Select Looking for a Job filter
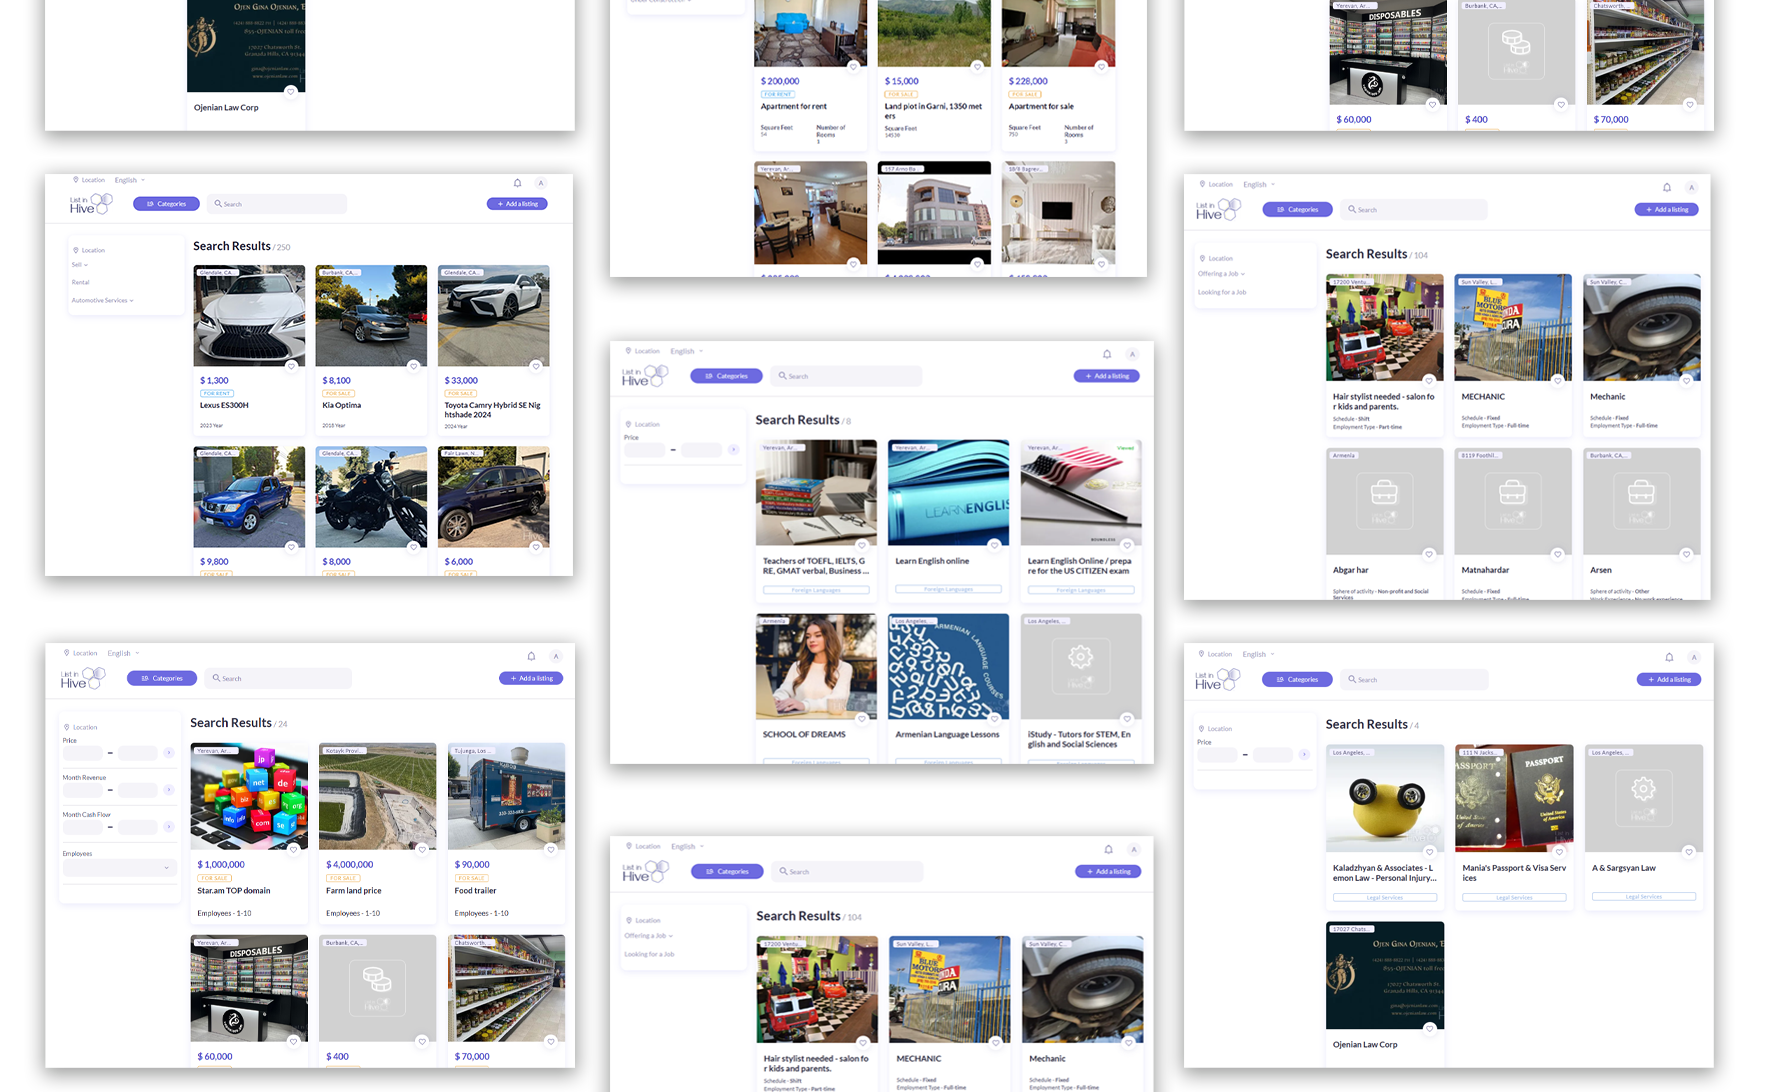The image size is (1768, 1092). pyautogui.click(x=1223, y=291)
